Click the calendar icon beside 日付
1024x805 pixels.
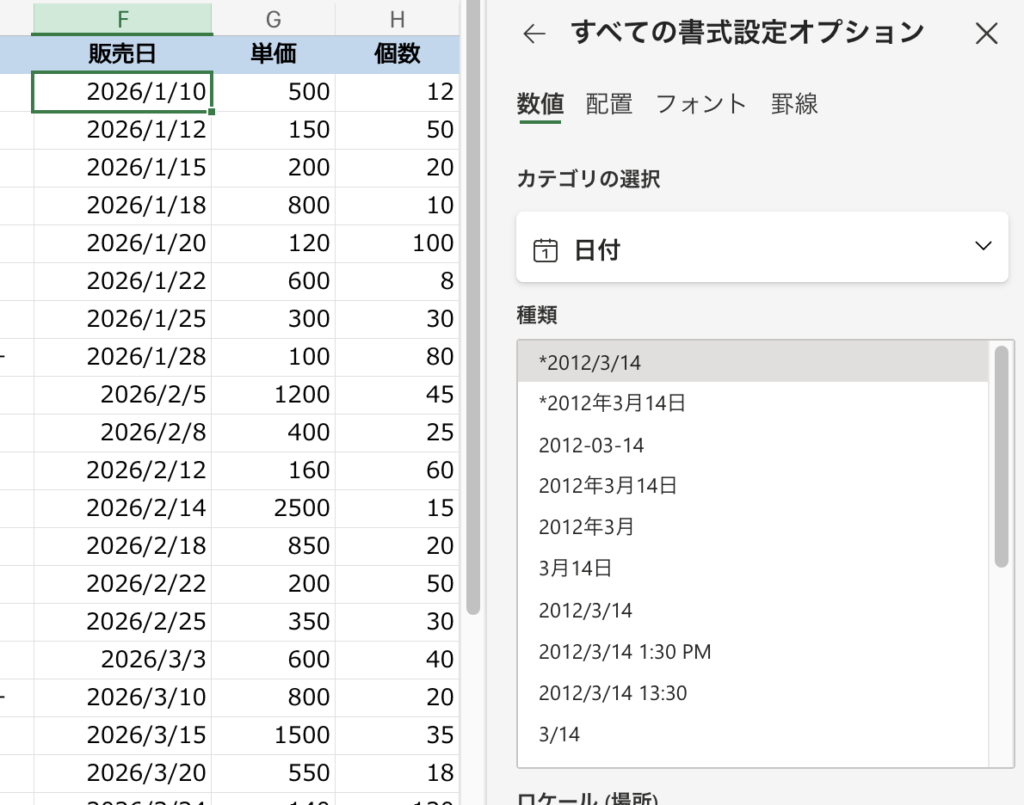point(545,250)
